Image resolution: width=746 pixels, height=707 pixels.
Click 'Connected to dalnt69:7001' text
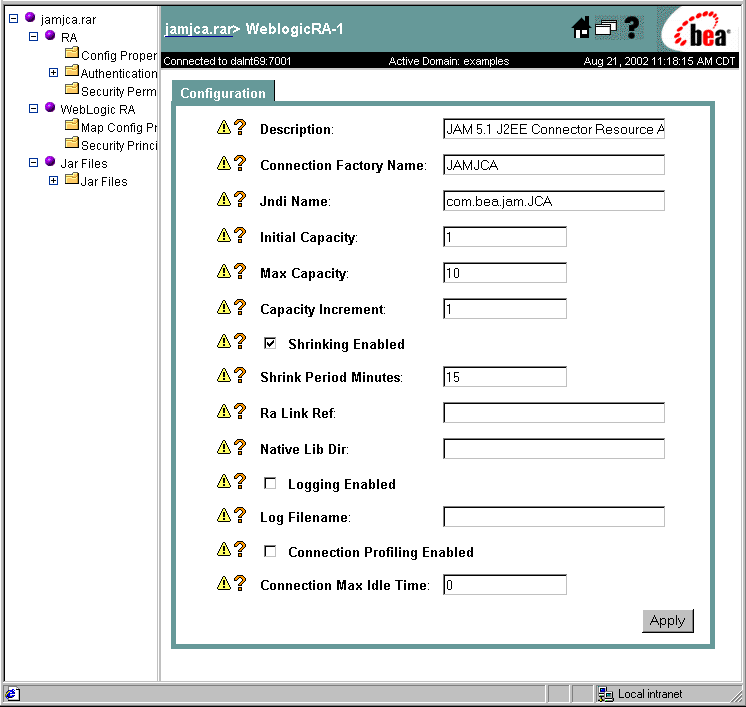tap(227, 61)
